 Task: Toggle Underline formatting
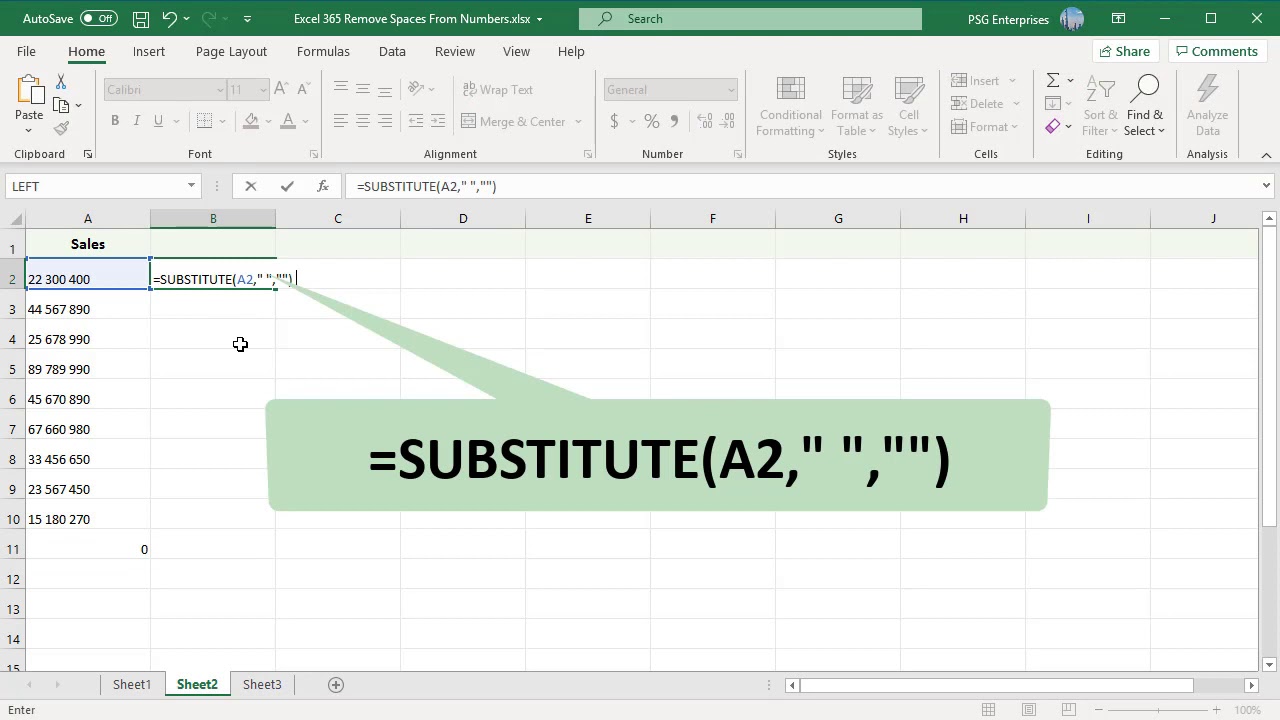[x=158, y=121]
